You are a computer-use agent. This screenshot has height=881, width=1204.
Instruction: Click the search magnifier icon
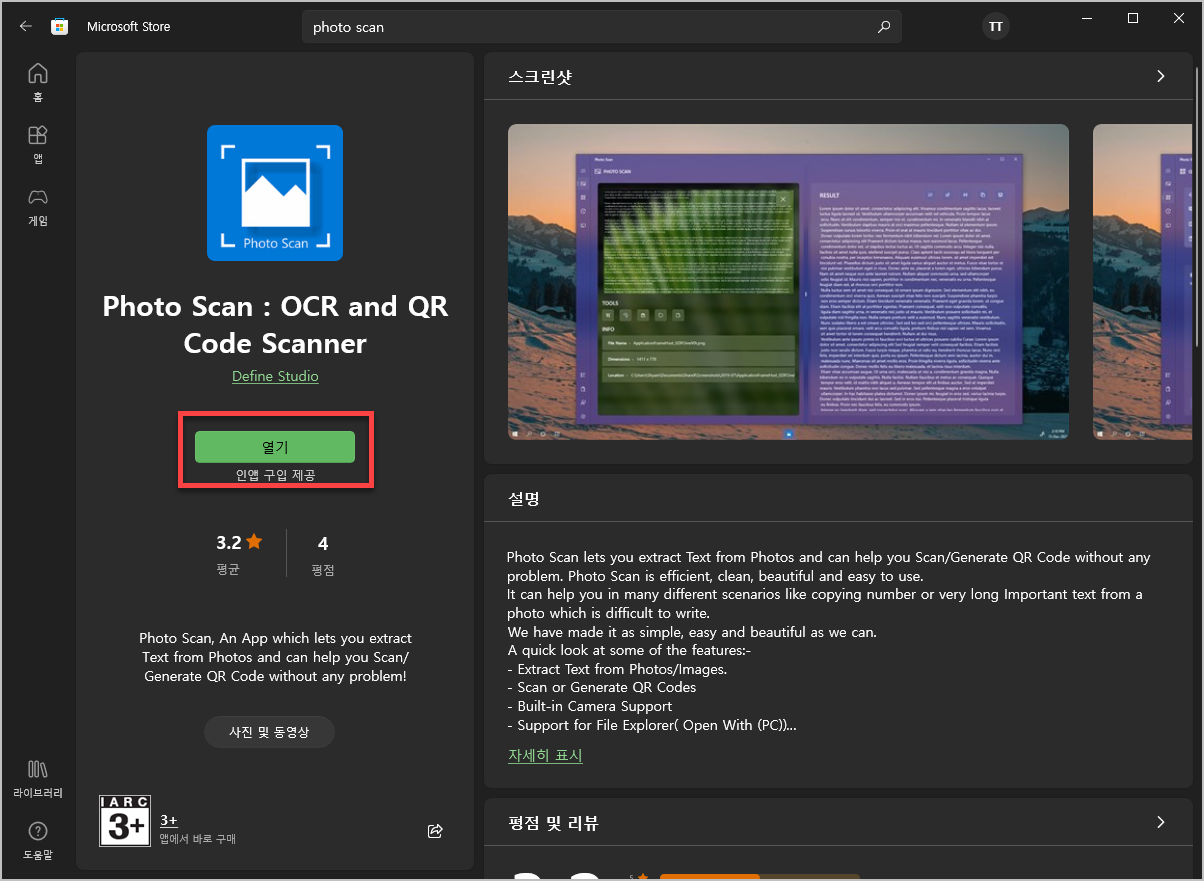click(x=883, y=27)
